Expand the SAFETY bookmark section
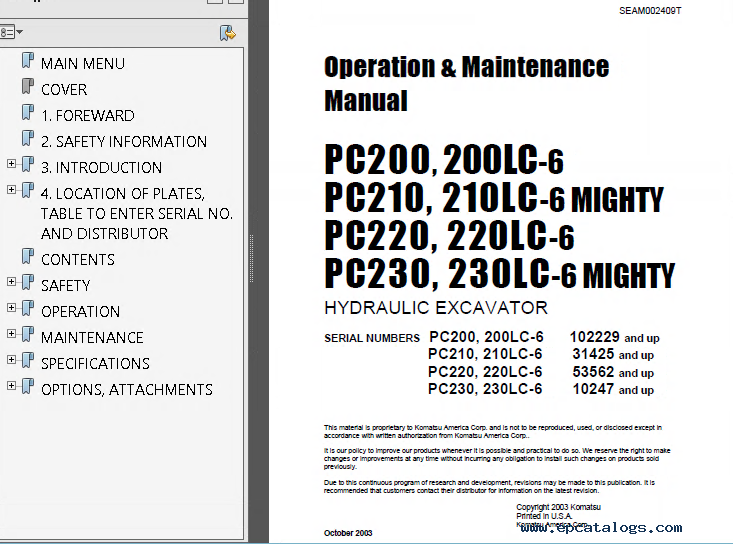Screen dimensions: 733x544 (12, 281)
